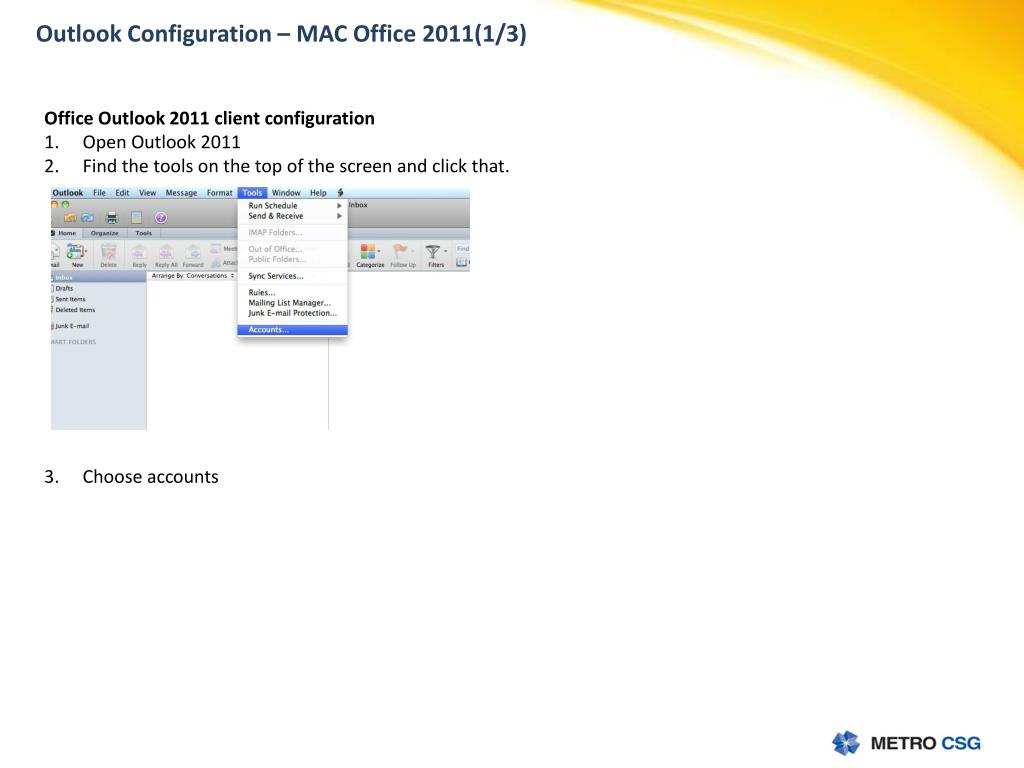Open the File menu
The image size is (1024, 768).
[x=99, y=193]
